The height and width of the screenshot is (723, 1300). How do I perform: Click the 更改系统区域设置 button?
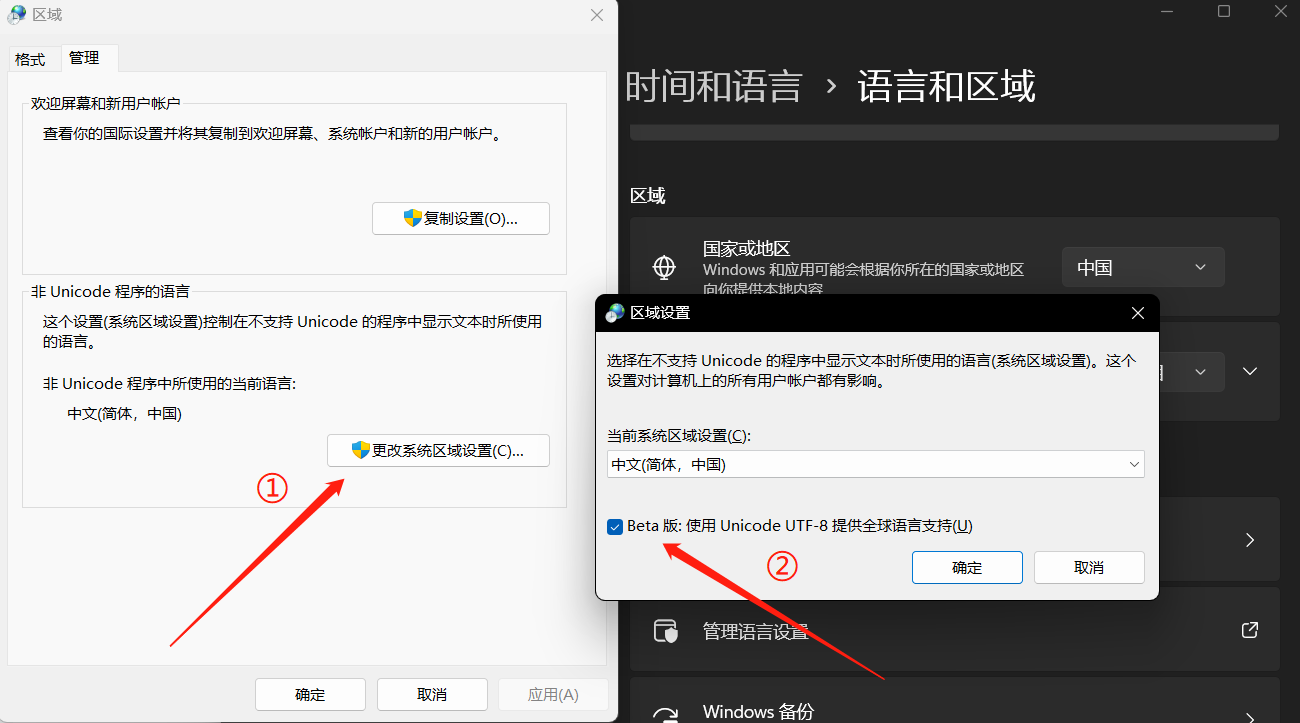tap(438, 450)
